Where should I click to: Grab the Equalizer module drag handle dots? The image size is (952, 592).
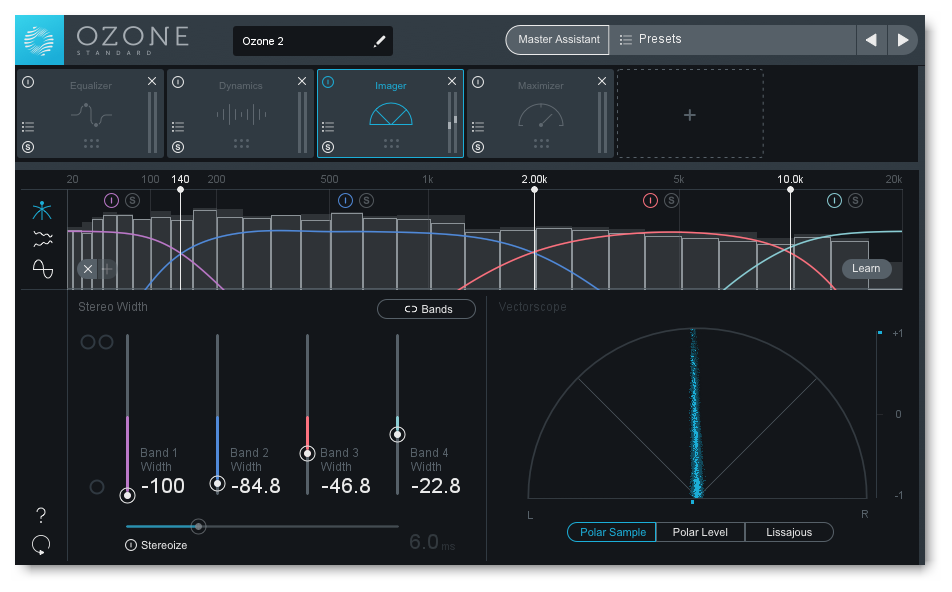coord(91,144)
